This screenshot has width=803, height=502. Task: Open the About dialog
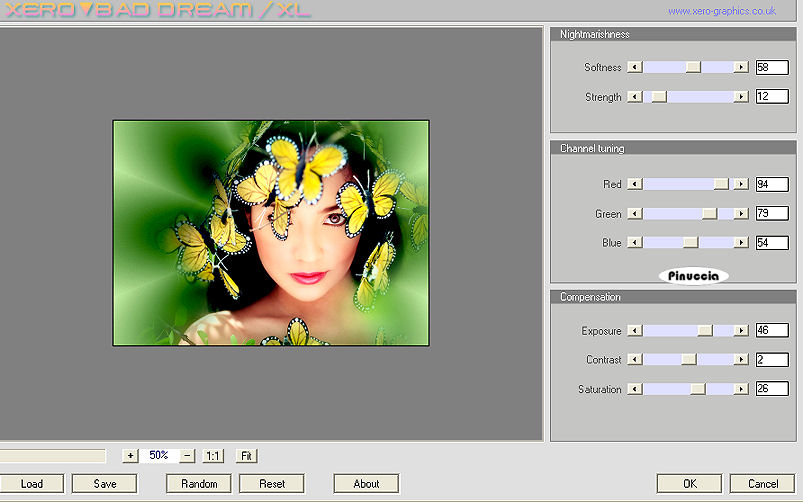tap(366, 484)
